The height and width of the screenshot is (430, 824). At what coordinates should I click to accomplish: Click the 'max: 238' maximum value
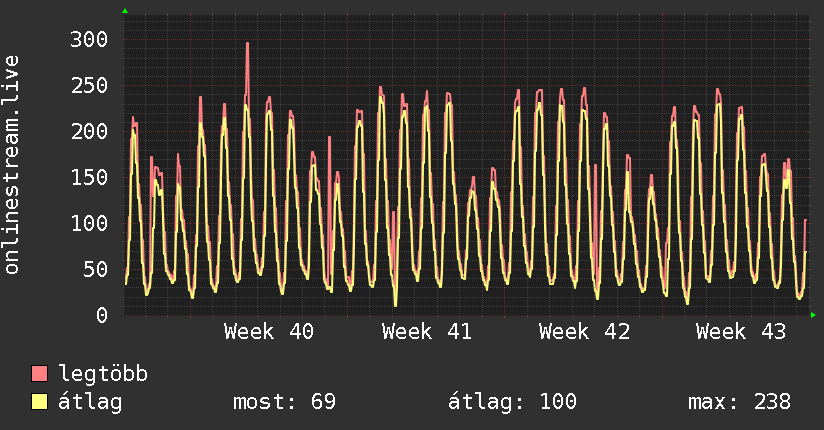(x=739, y=402)
